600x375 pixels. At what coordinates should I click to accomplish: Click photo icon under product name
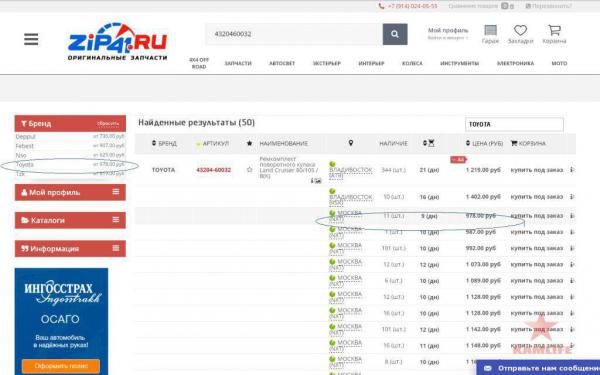coord(318,181)
